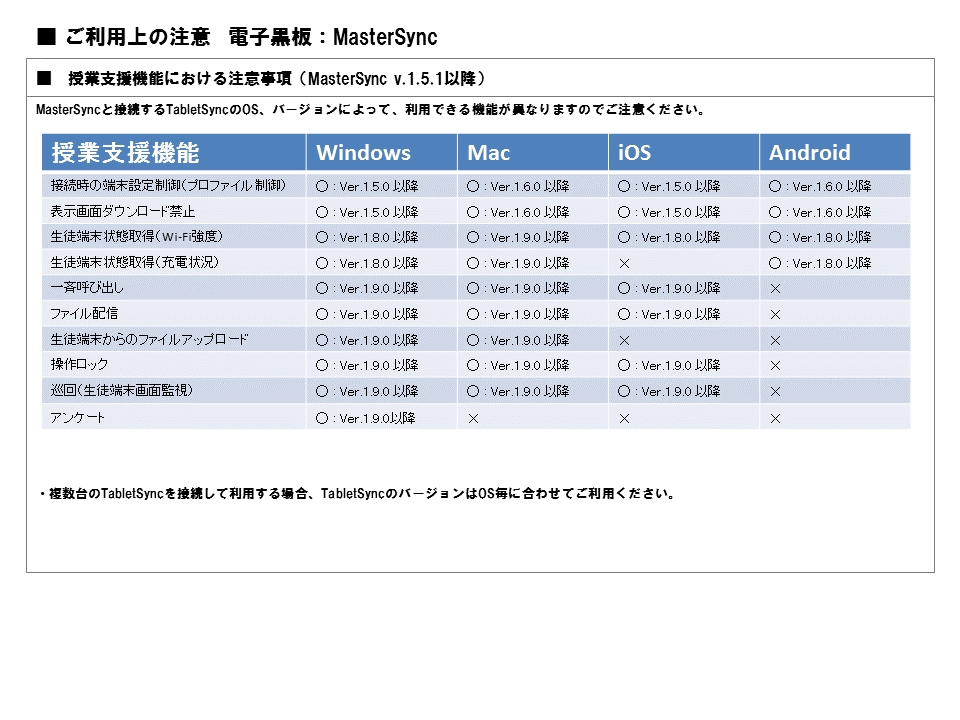The width and height of the screenshot is (960, 720).
Task: Select the アンケート row label
Action: 78,418
